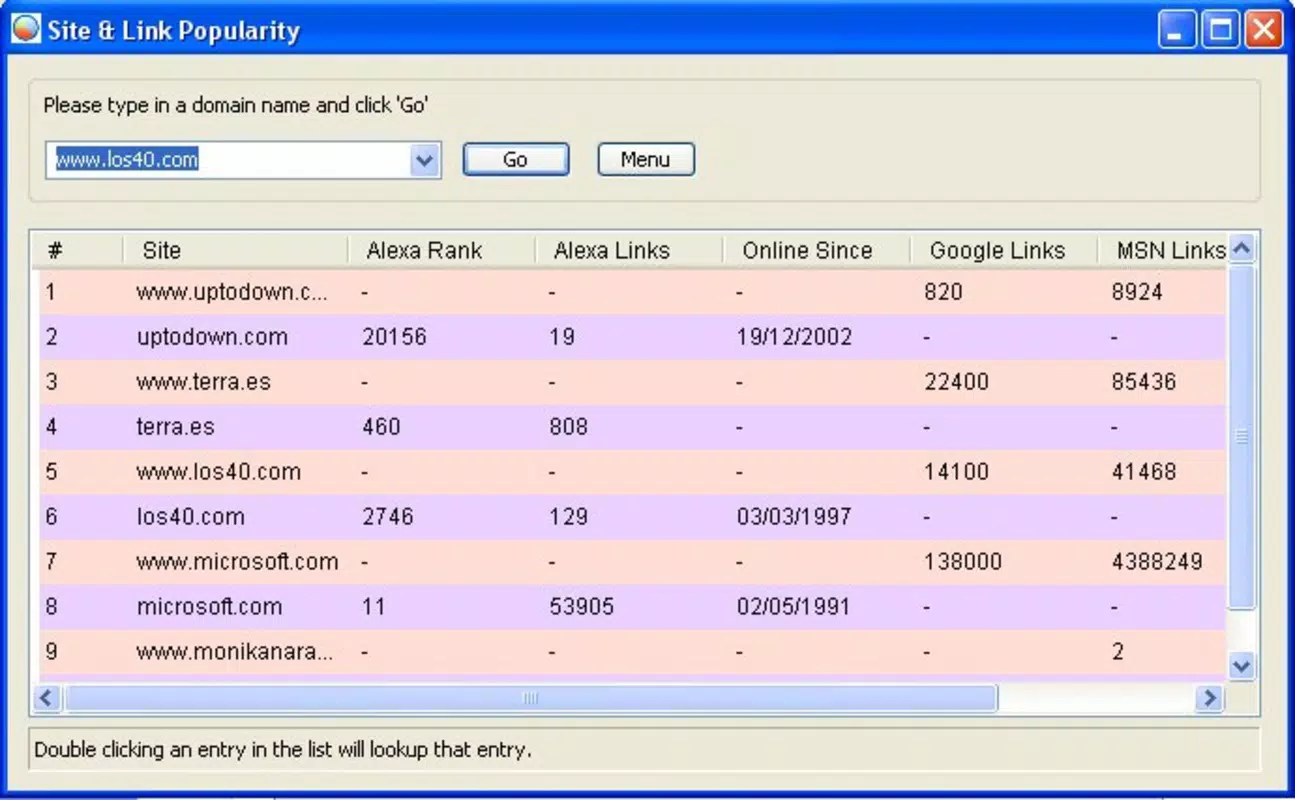Click row number 1 cell
The height and width of the screenshot is (800, 1295).
50,292
